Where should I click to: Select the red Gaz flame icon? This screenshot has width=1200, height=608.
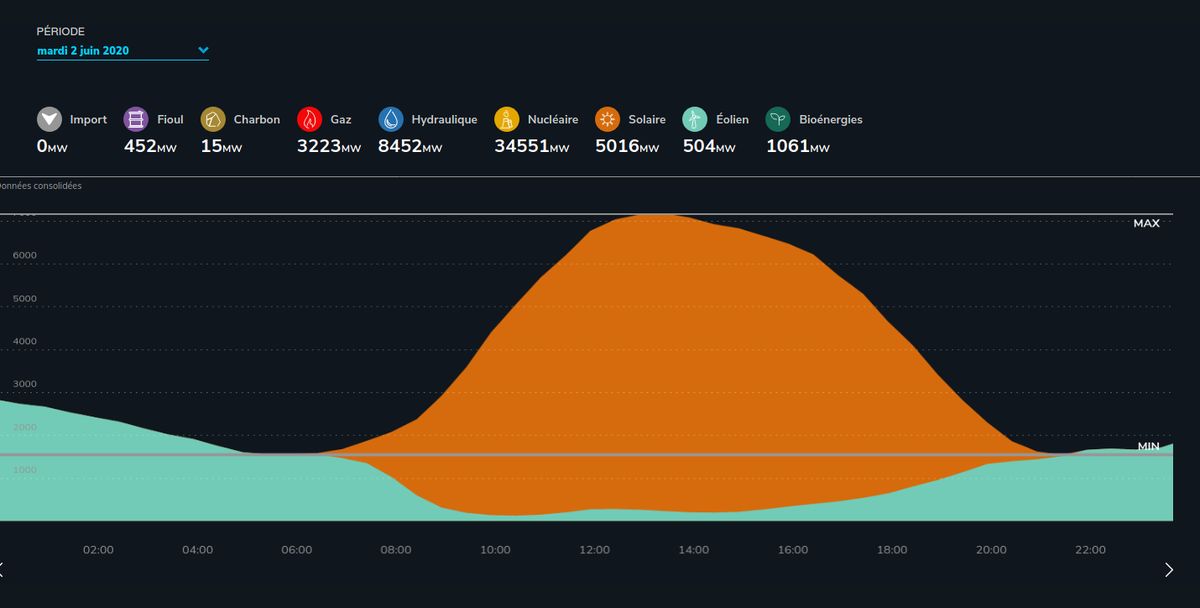click(x=310, y=120)
